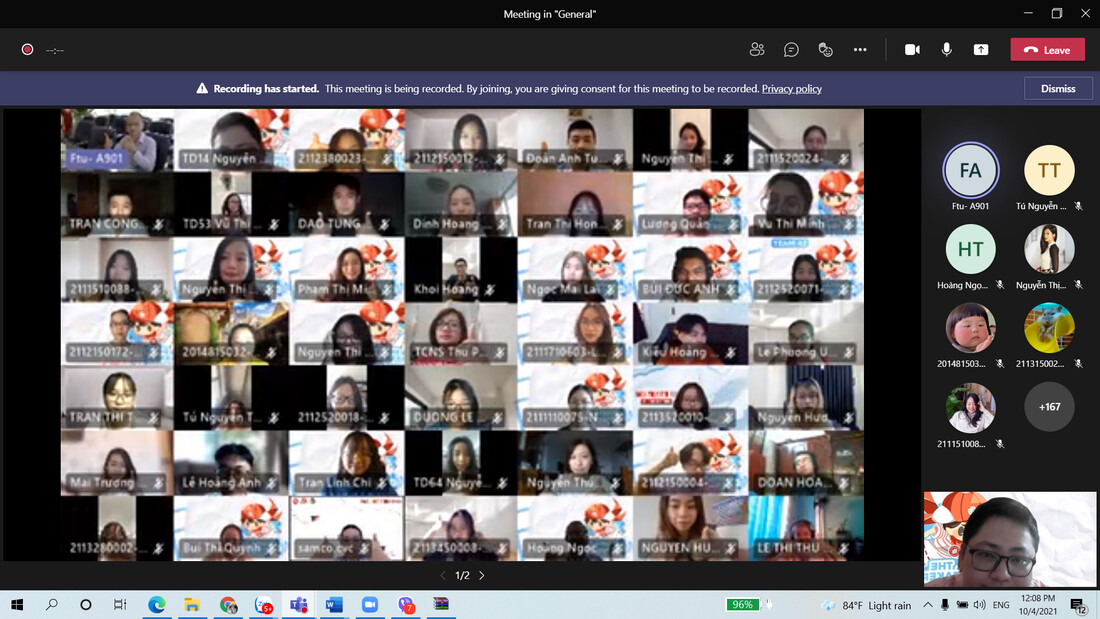This screenshot has height=619, width=1100.
Task: Click the 1/2 page indicator
Action: tap(462, 575)
